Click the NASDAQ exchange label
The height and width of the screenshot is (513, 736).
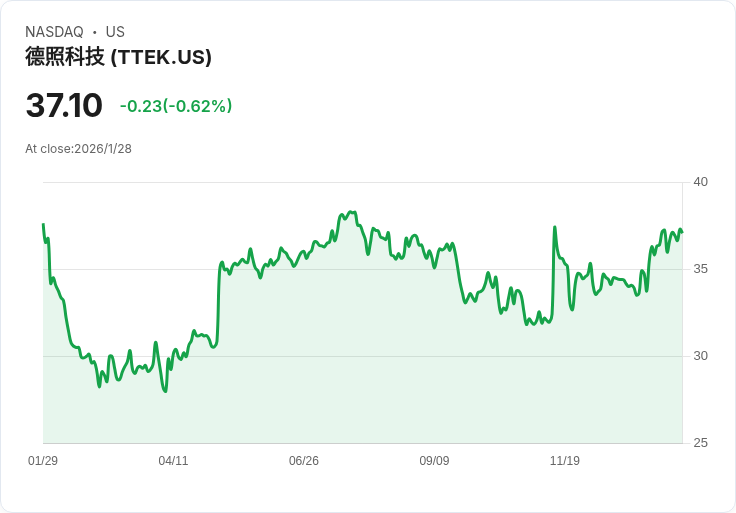point(54,32)
